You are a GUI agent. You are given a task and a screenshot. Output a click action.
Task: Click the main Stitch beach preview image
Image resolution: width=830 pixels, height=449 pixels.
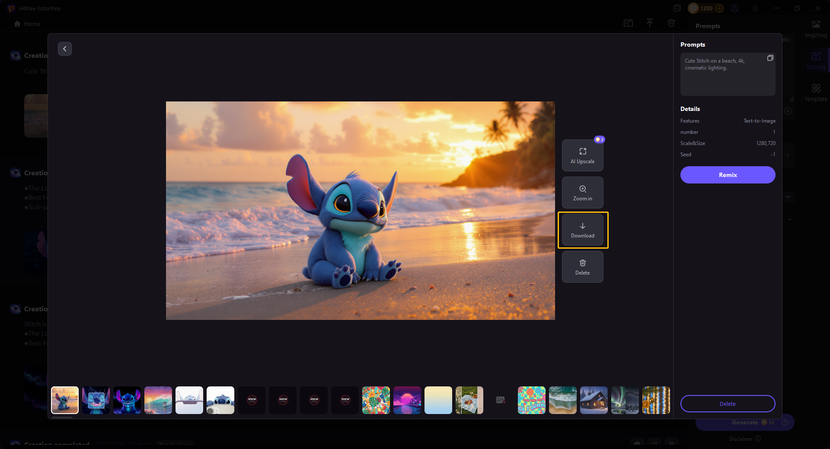(360, 210)
